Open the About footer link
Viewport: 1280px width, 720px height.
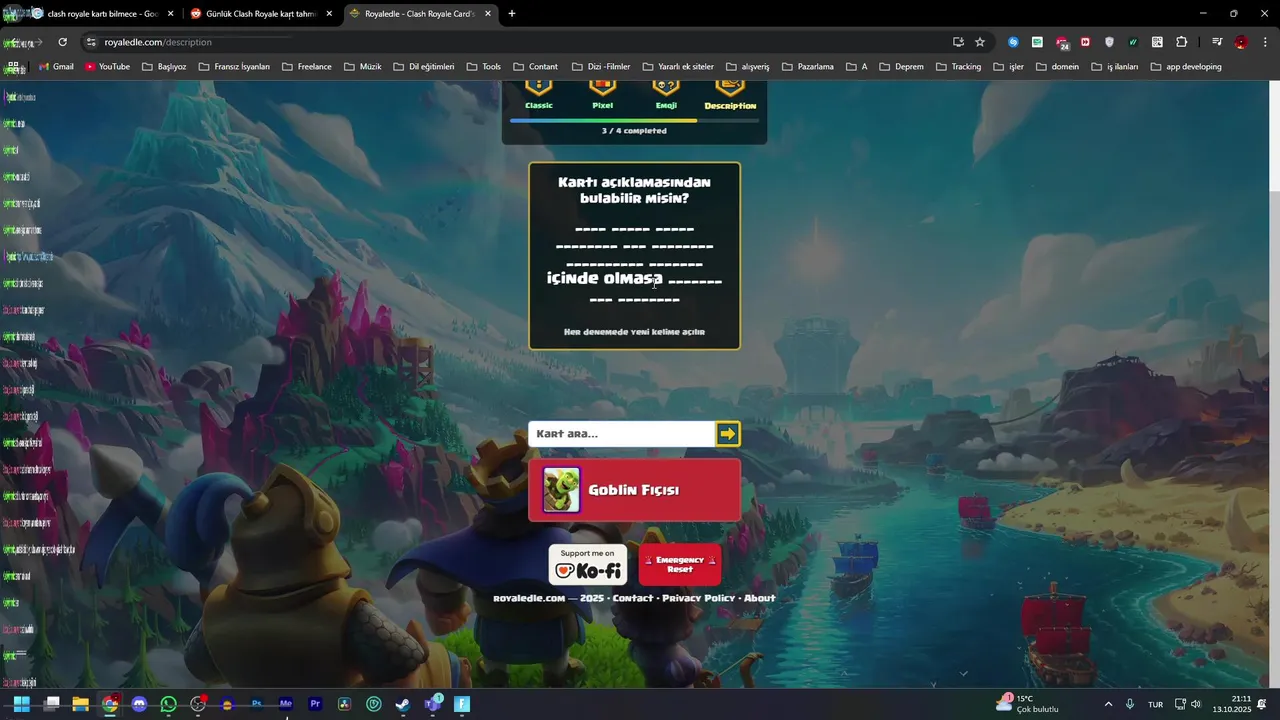click(760, 598)
